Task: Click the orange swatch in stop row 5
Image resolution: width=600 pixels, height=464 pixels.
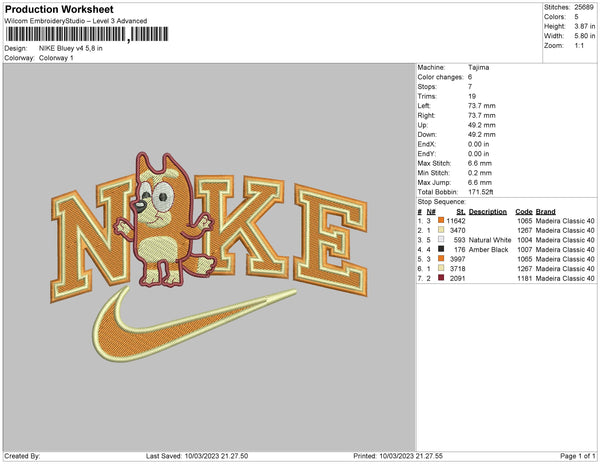Action: [441, 259]
